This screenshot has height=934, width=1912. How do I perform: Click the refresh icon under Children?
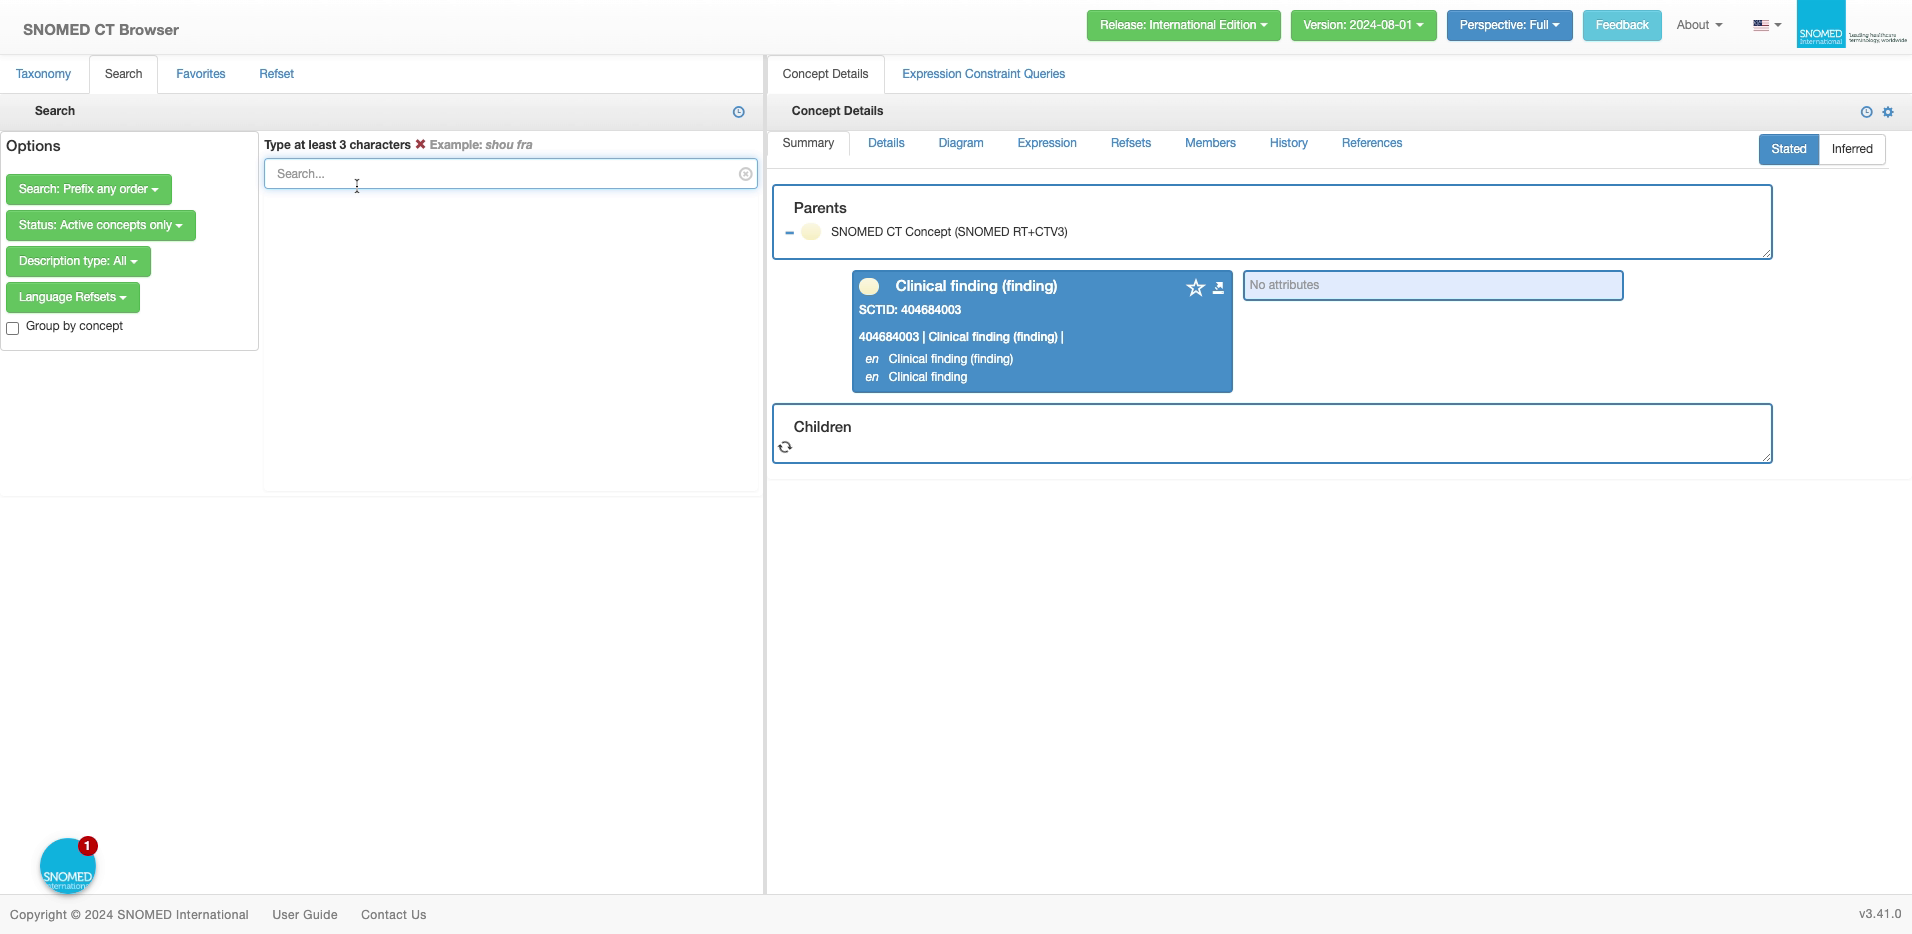(785, 447)
